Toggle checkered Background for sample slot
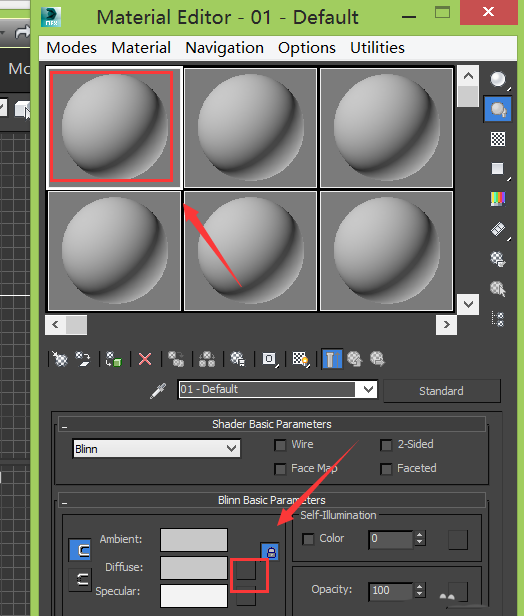 point(498,139)
